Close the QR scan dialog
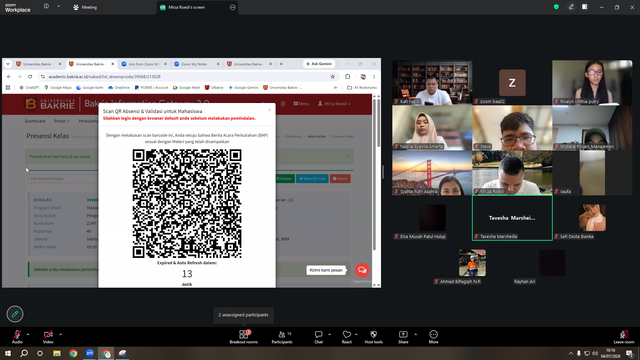The width and height of the screenshot is (640, 360). pos(269,110)
